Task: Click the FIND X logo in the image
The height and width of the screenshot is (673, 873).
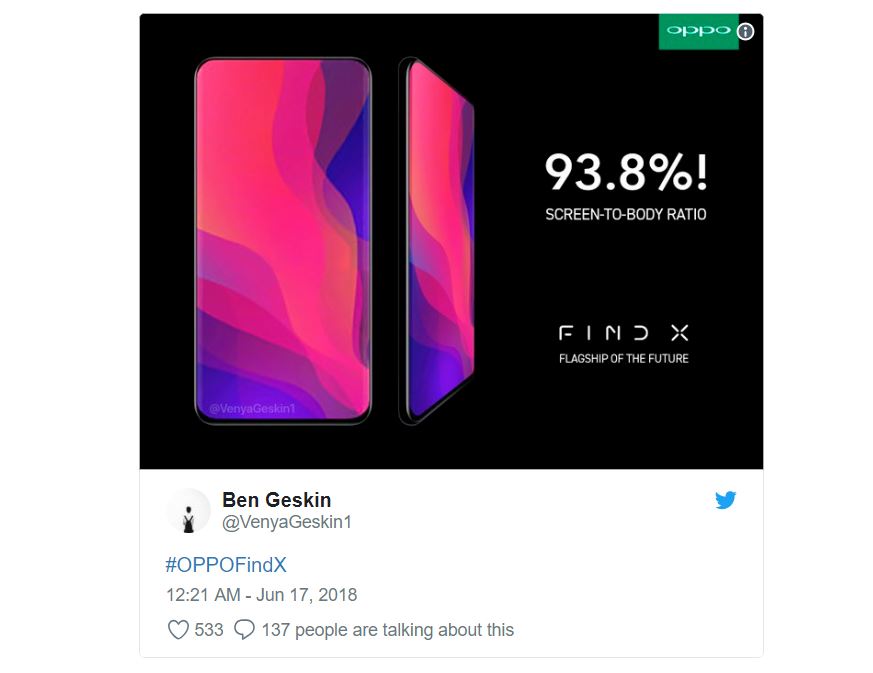Action: coord(624,333)
